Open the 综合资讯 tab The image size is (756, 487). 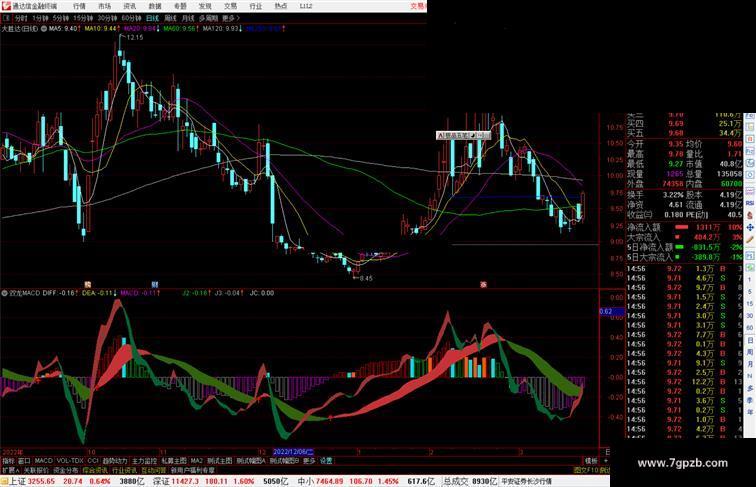point(95,470)
